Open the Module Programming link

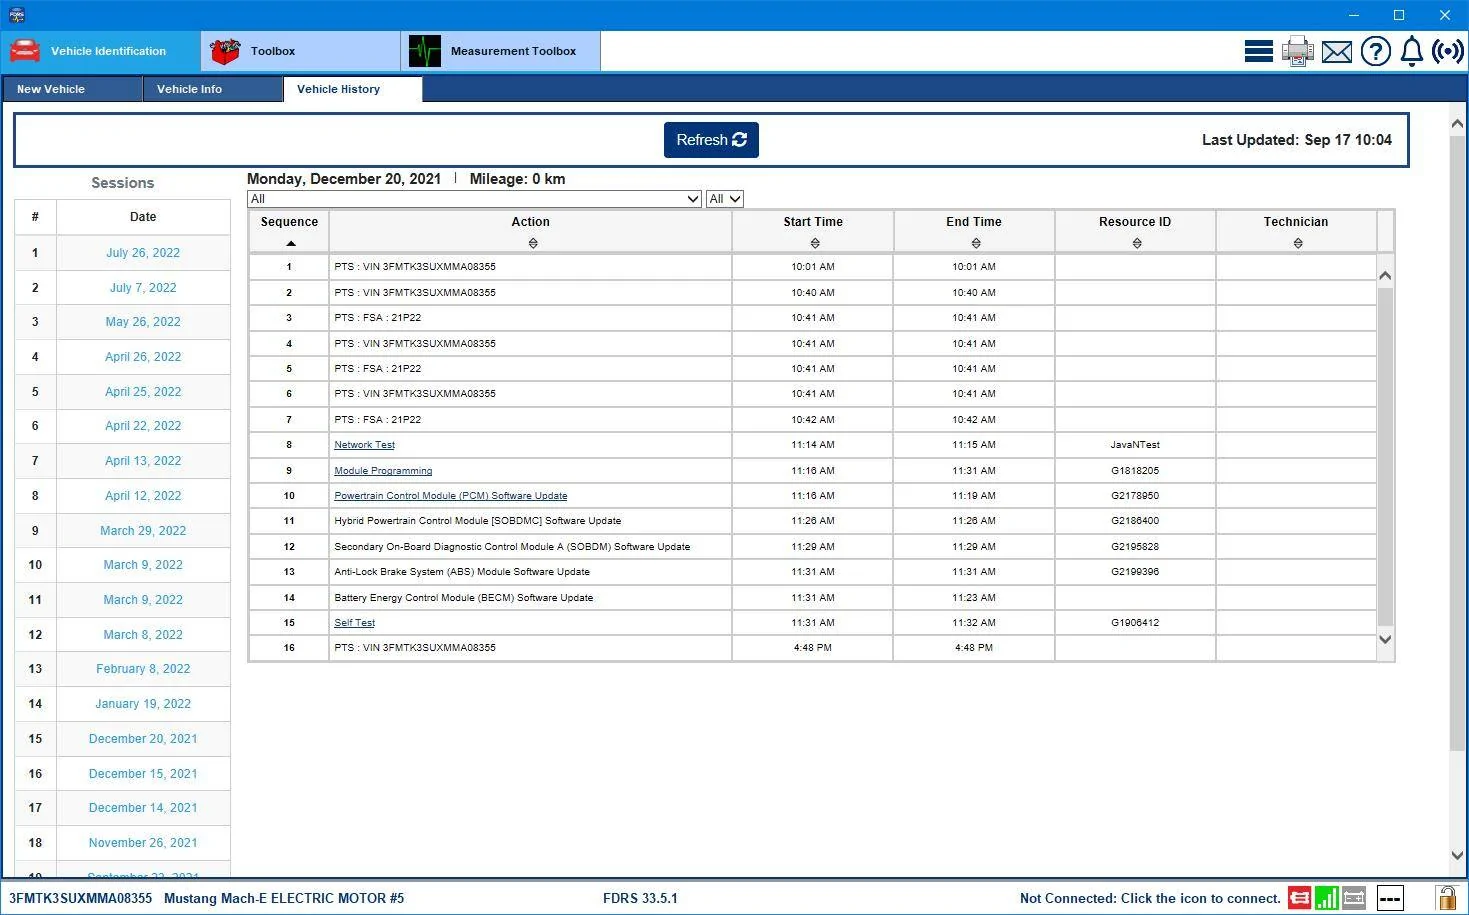(383, 470)
